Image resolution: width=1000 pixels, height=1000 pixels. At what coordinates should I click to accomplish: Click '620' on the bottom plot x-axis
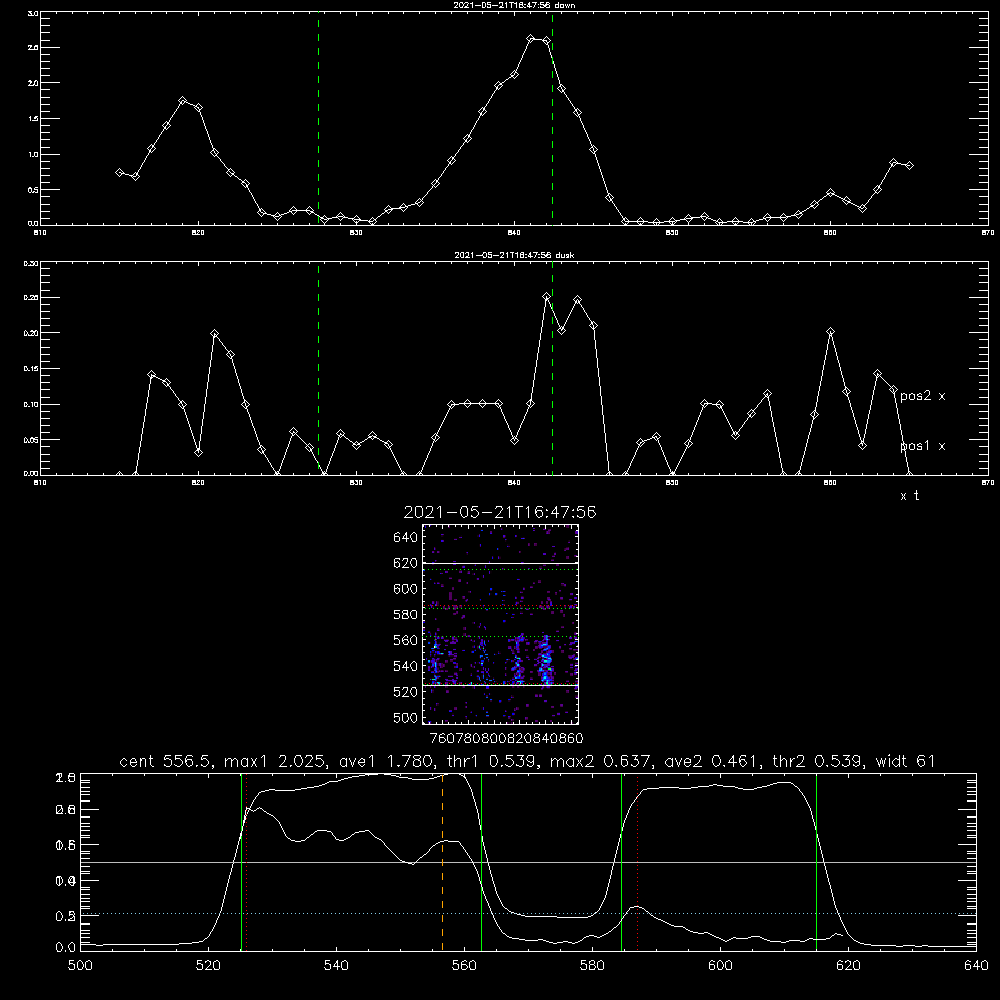coord(848,966)
